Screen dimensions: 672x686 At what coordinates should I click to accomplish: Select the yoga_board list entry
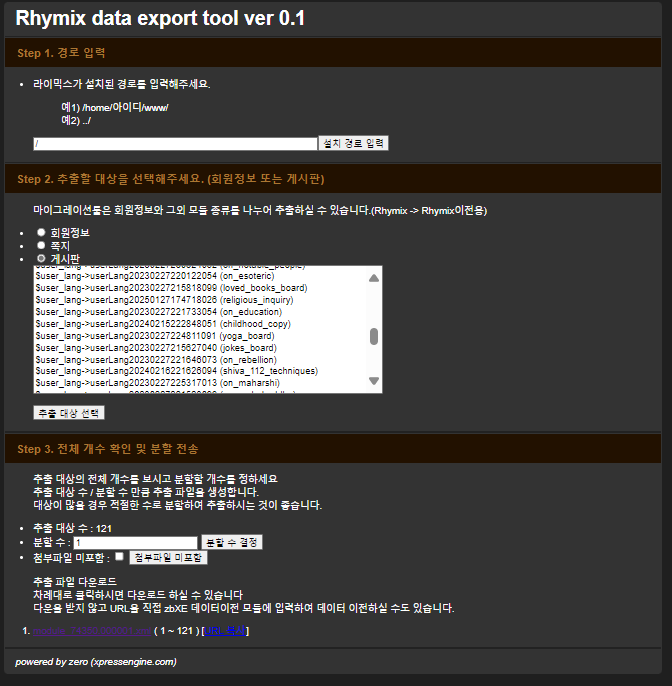202,336
